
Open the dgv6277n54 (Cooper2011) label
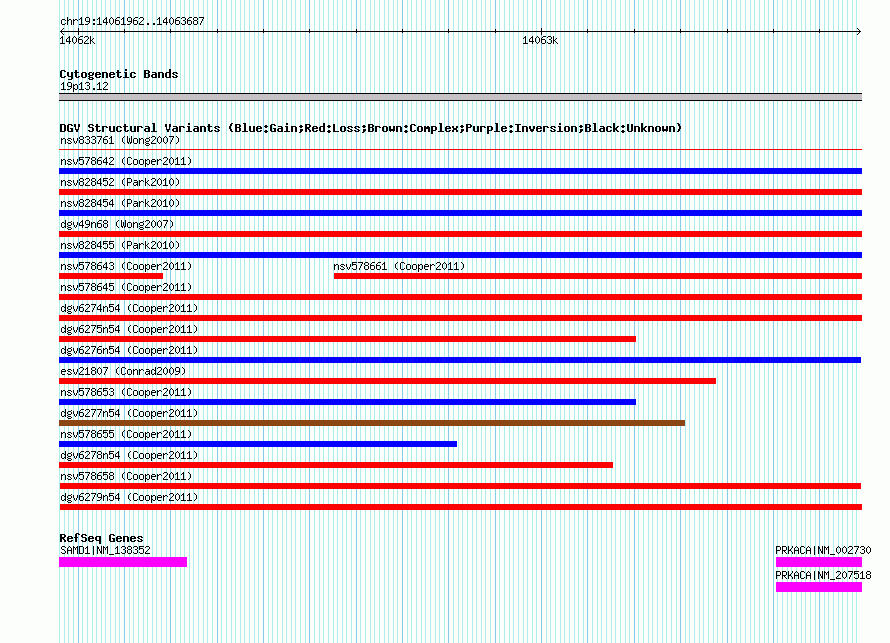tap(129, 413)
